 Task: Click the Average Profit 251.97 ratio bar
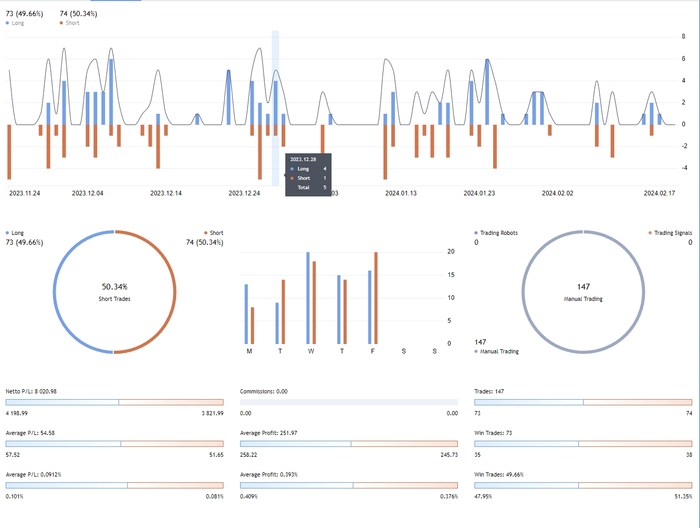click(x=351, y=442)
